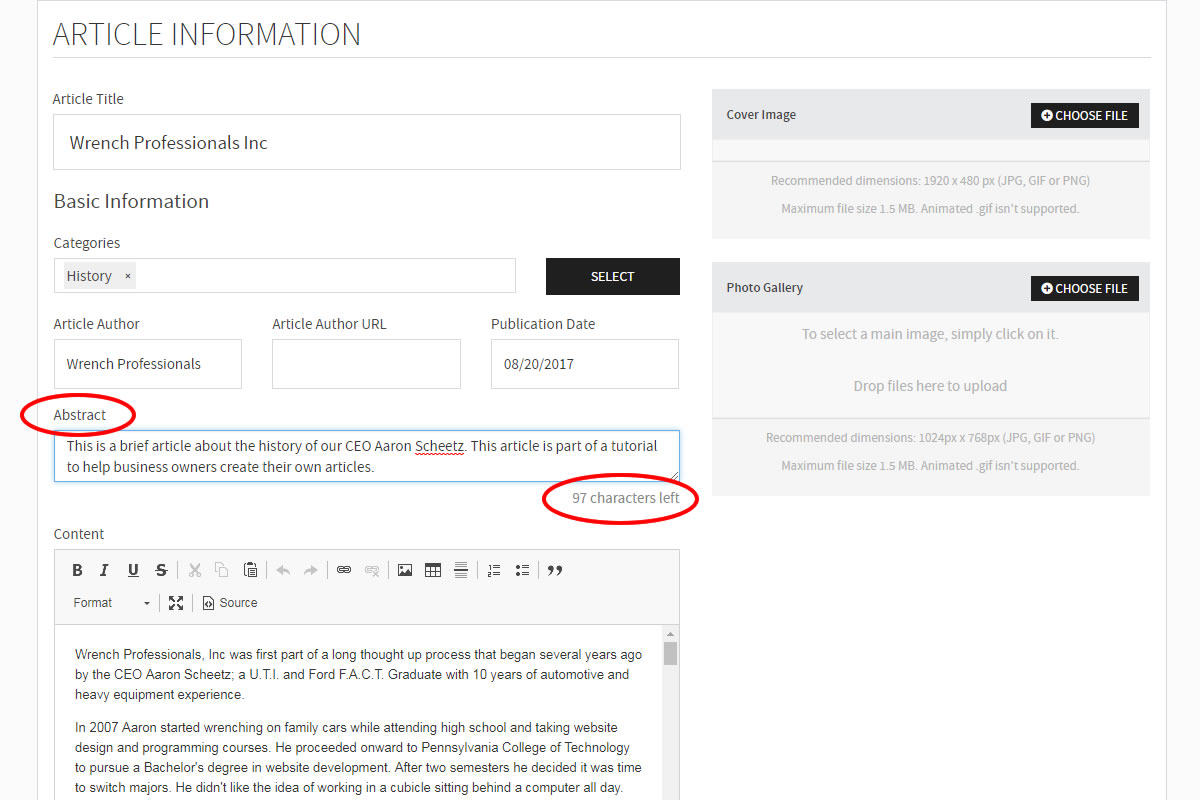Redo the edit in Content editor
This screenshot has width=1200, height=800.
click(311, 570)
